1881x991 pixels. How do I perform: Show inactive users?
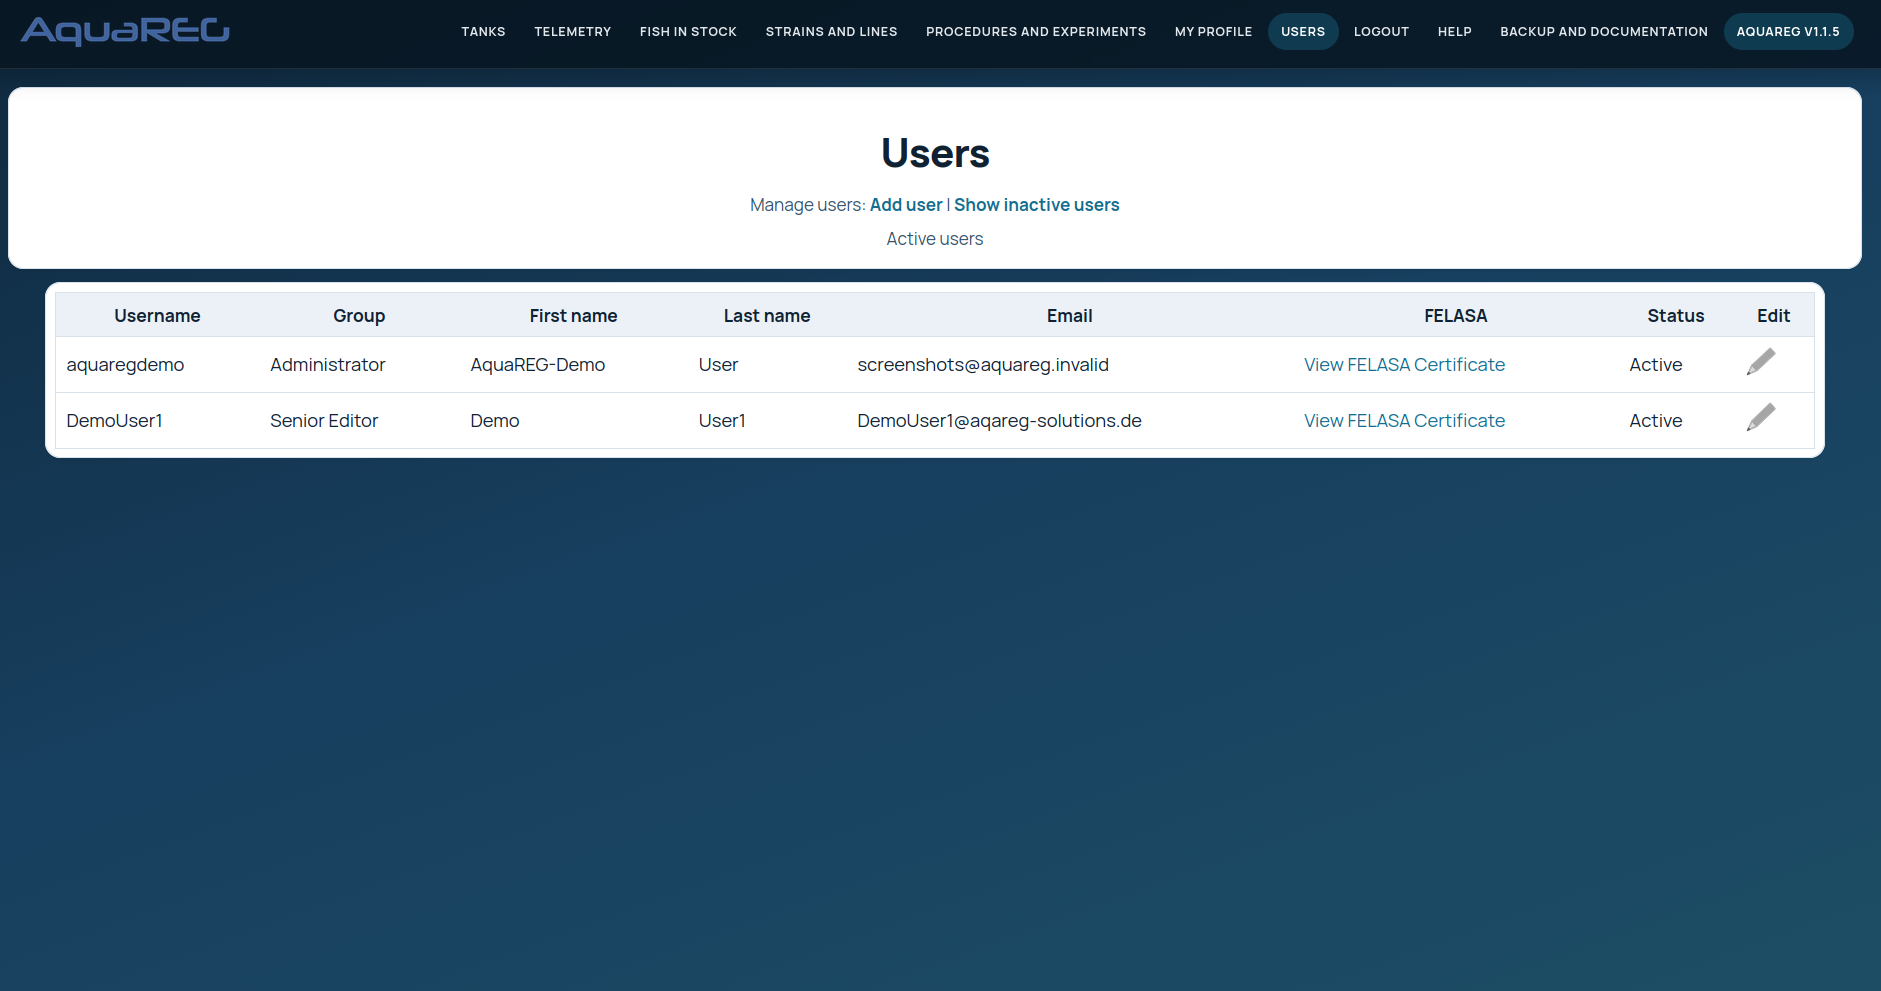[x=1037, y=205]
